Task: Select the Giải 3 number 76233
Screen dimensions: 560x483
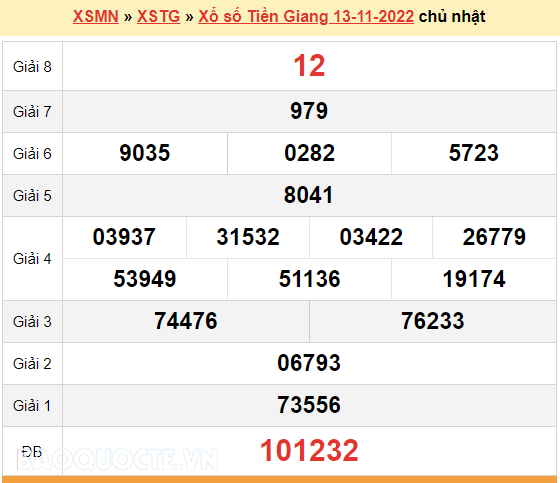Action: pos(433,321)
